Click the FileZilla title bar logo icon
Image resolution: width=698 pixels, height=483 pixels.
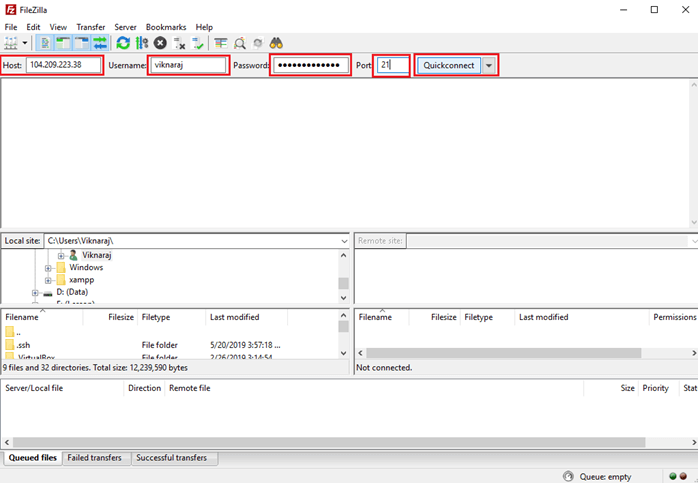(x=11, y=10)
